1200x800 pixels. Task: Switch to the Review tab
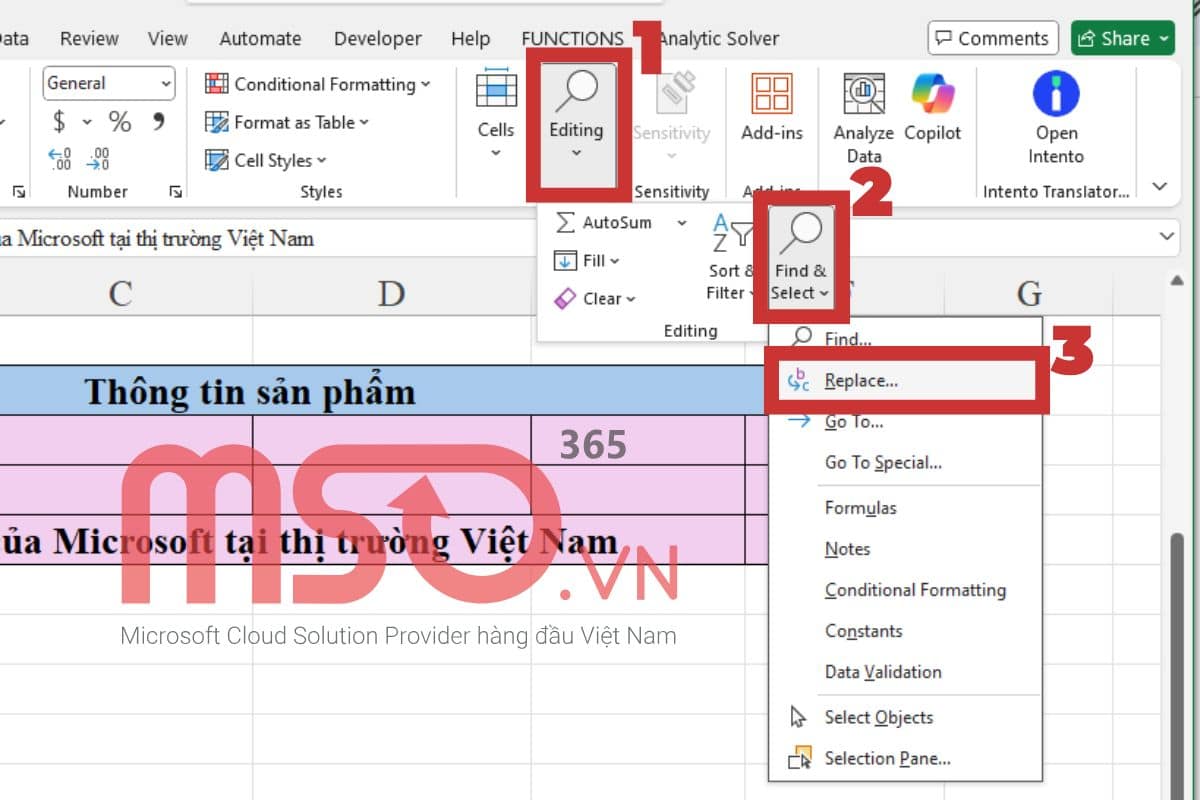pyautogui.click(x=90, y=39)
